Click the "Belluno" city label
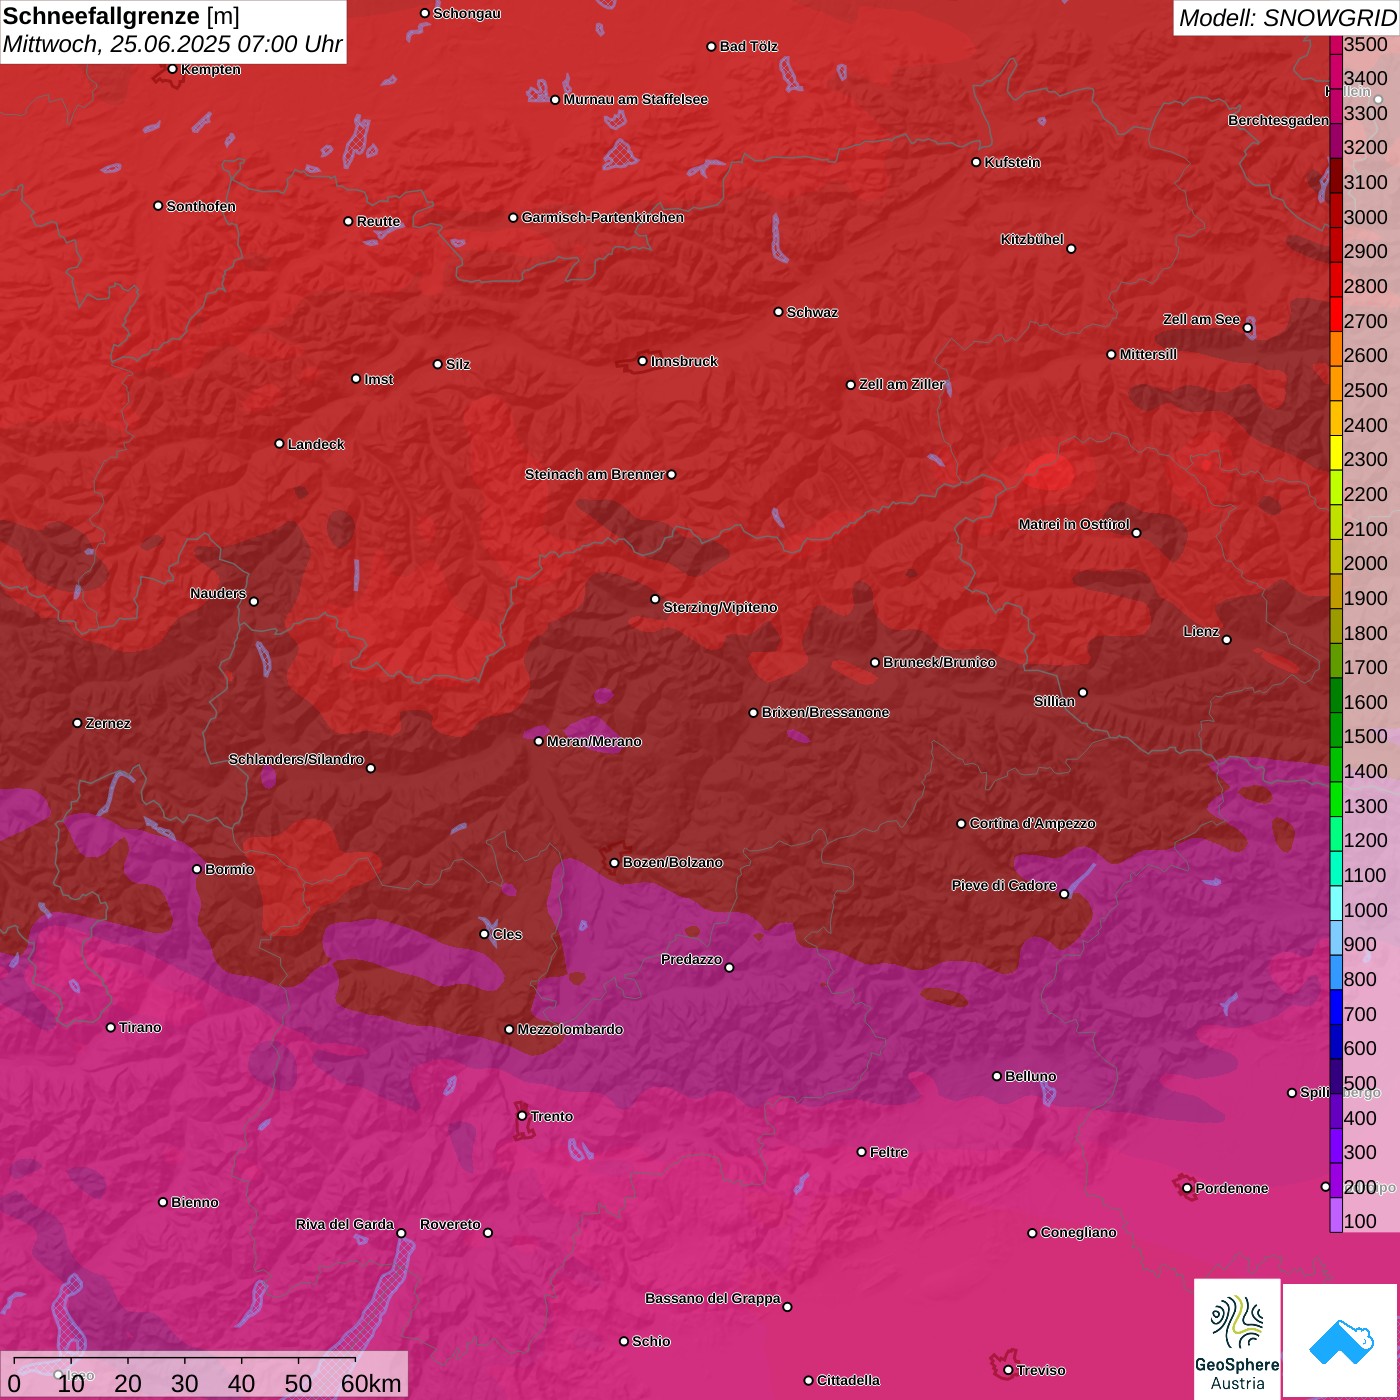This screenshot has height=1400, width=1400. tap(1031, 1076)
